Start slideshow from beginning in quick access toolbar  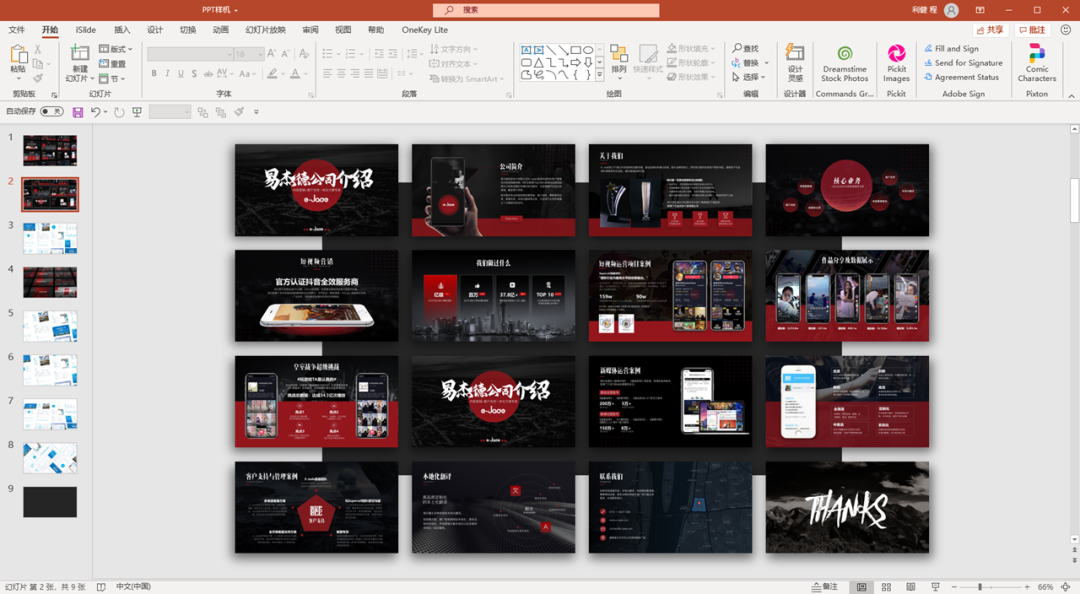(137, 112)
